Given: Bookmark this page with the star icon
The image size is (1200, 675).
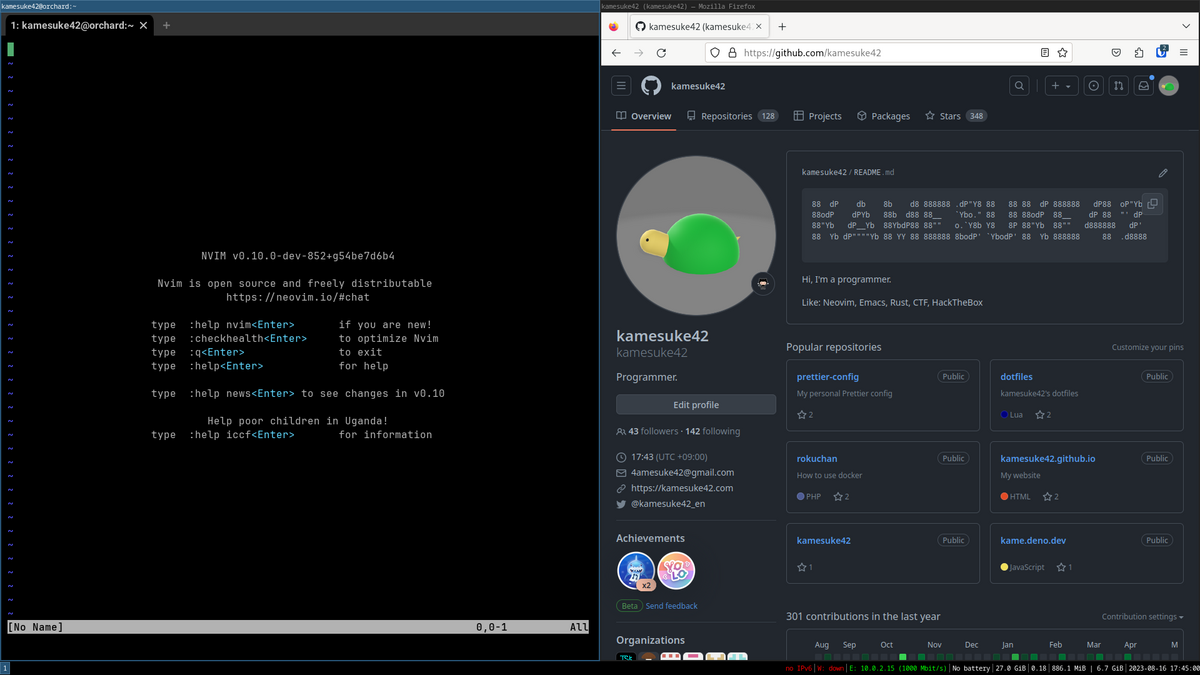Looking at the screenshot, I should (1063, 52).
